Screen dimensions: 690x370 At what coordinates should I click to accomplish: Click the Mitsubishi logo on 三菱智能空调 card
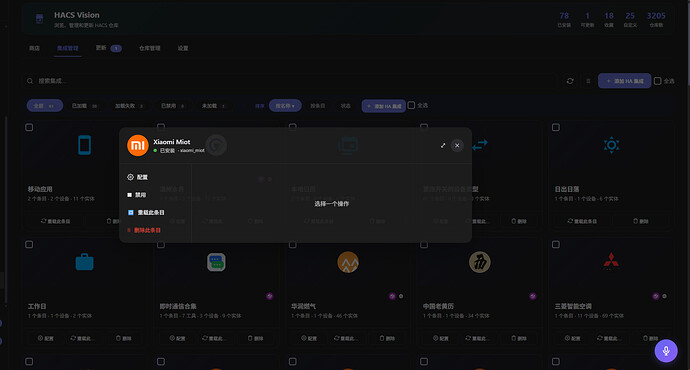(611, 261)
